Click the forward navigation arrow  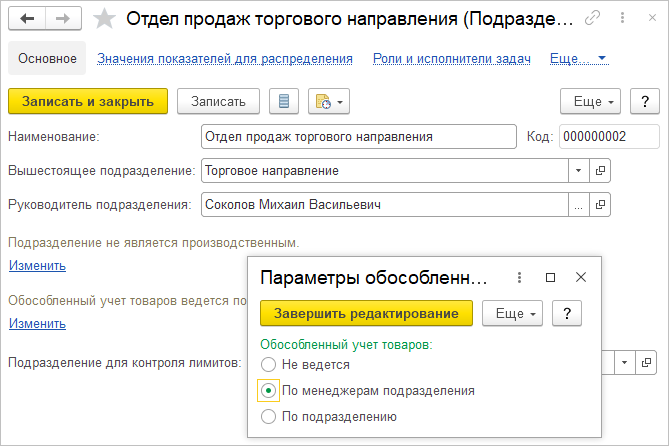click(x=63, y=18)
